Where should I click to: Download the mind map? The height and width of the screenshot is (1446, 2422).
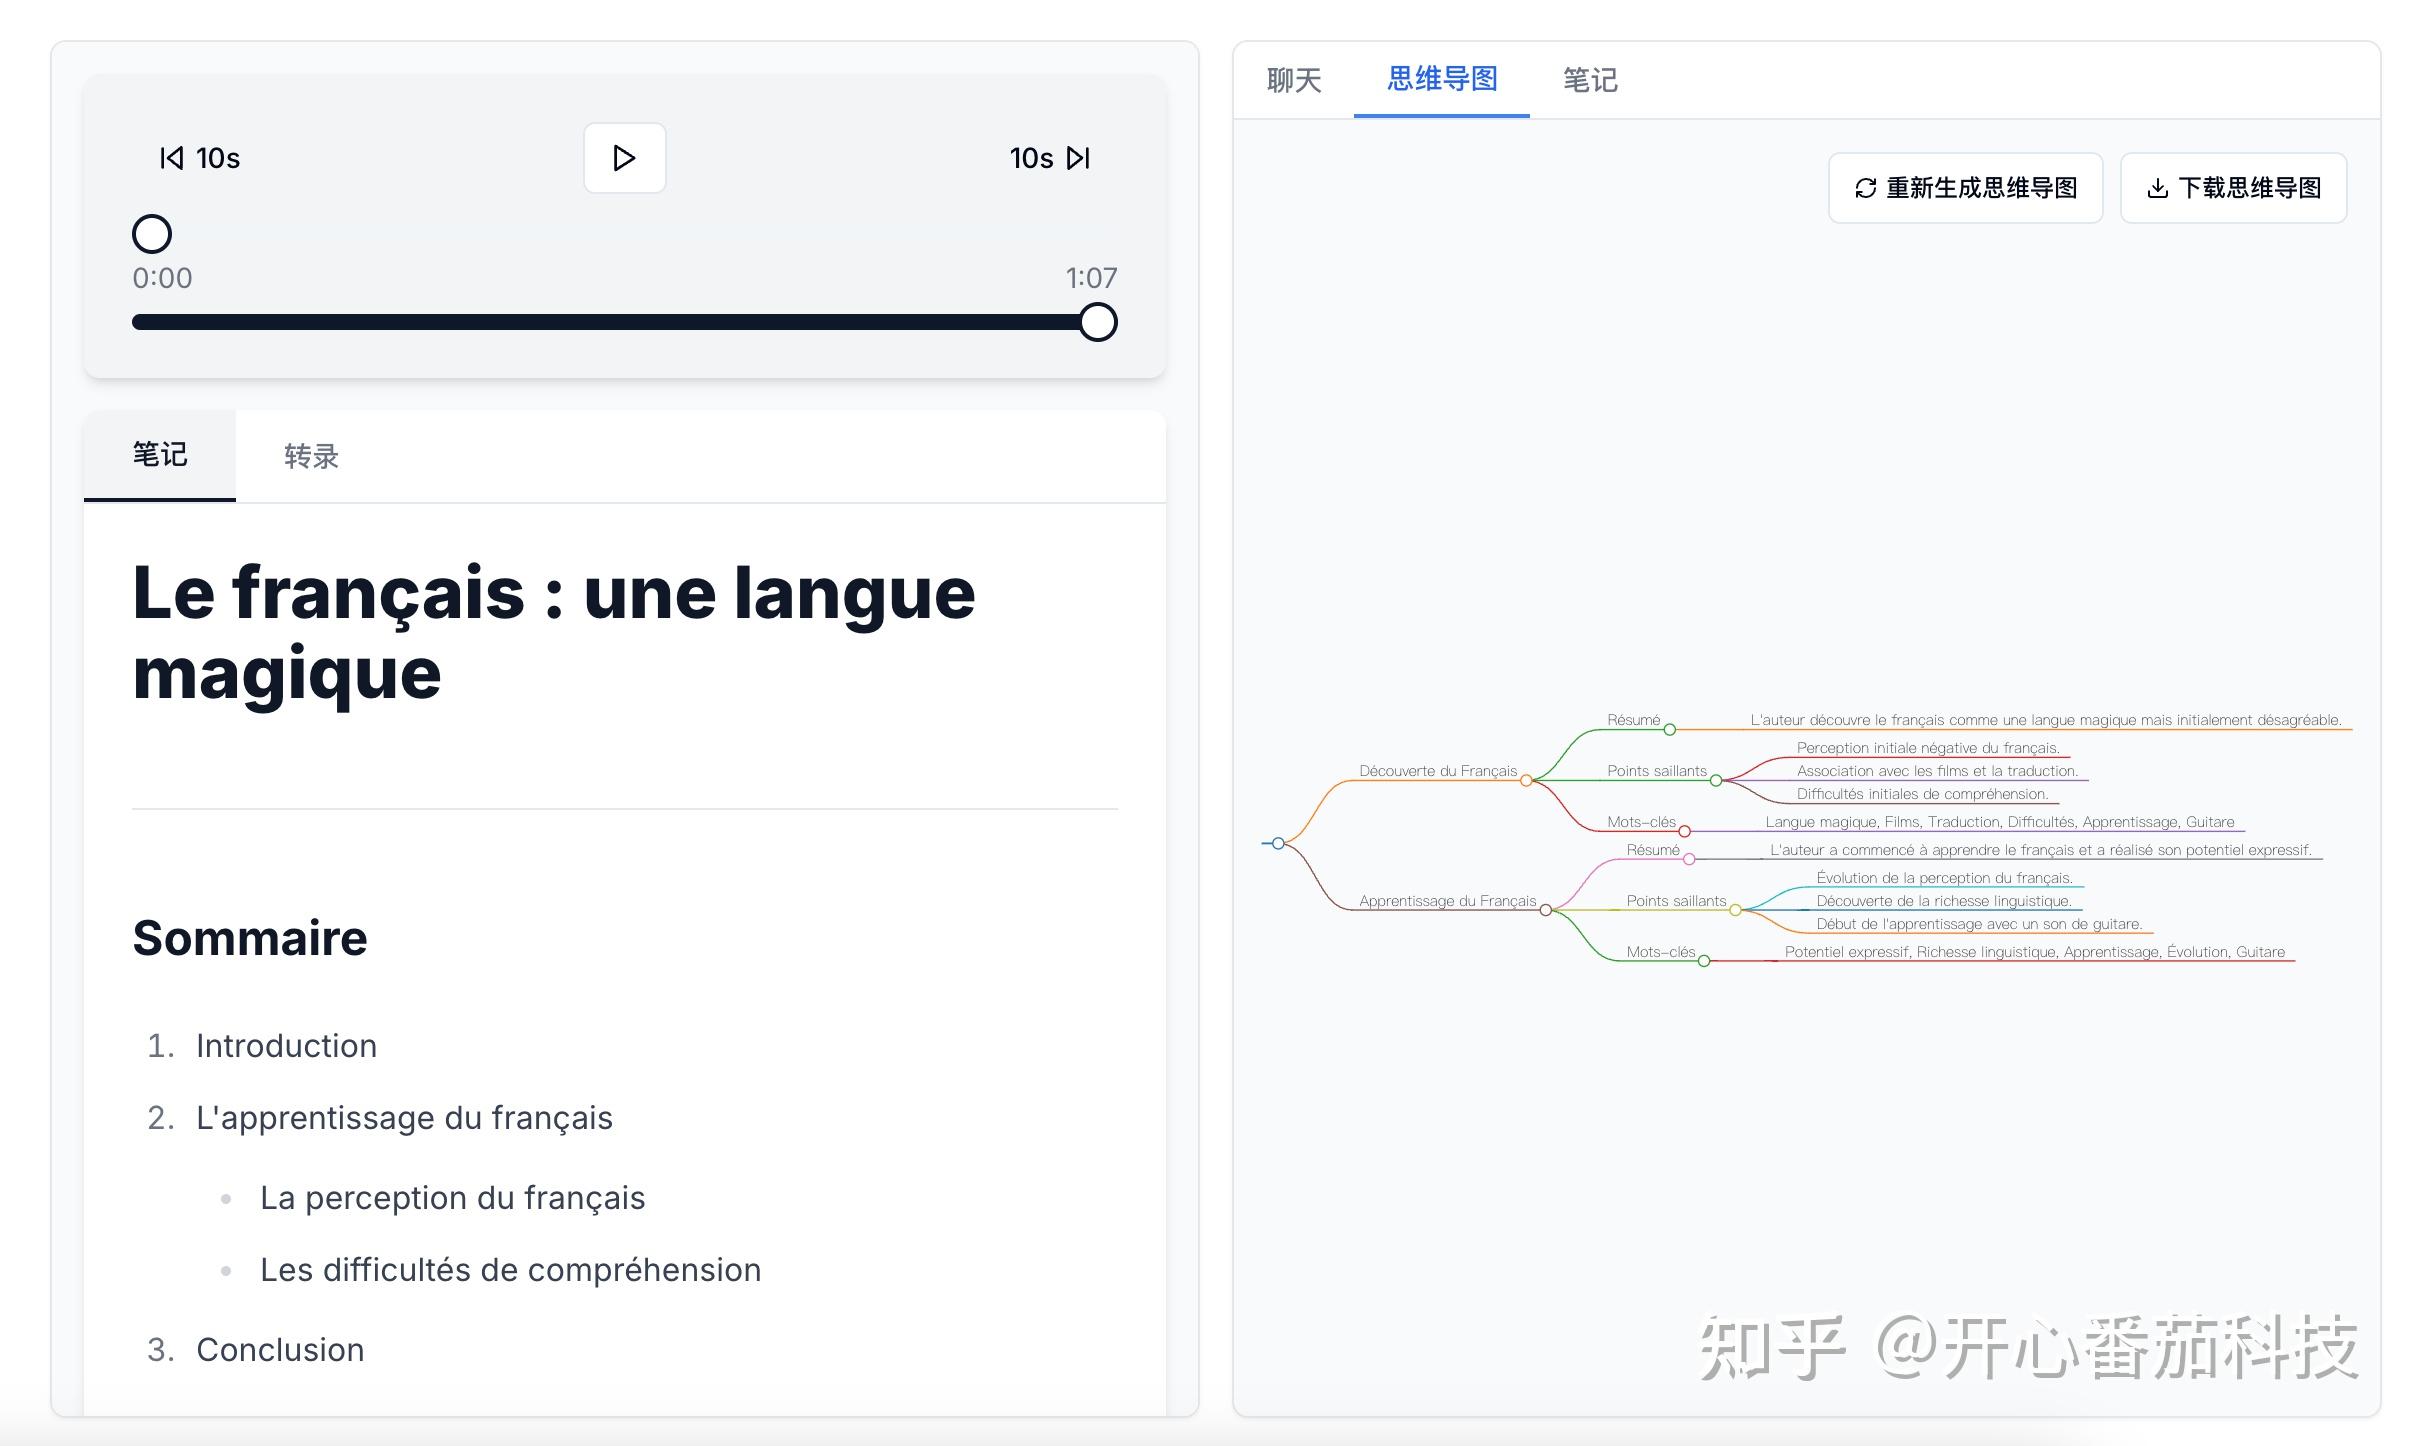pyautogui.click(x=2233, y=188)
